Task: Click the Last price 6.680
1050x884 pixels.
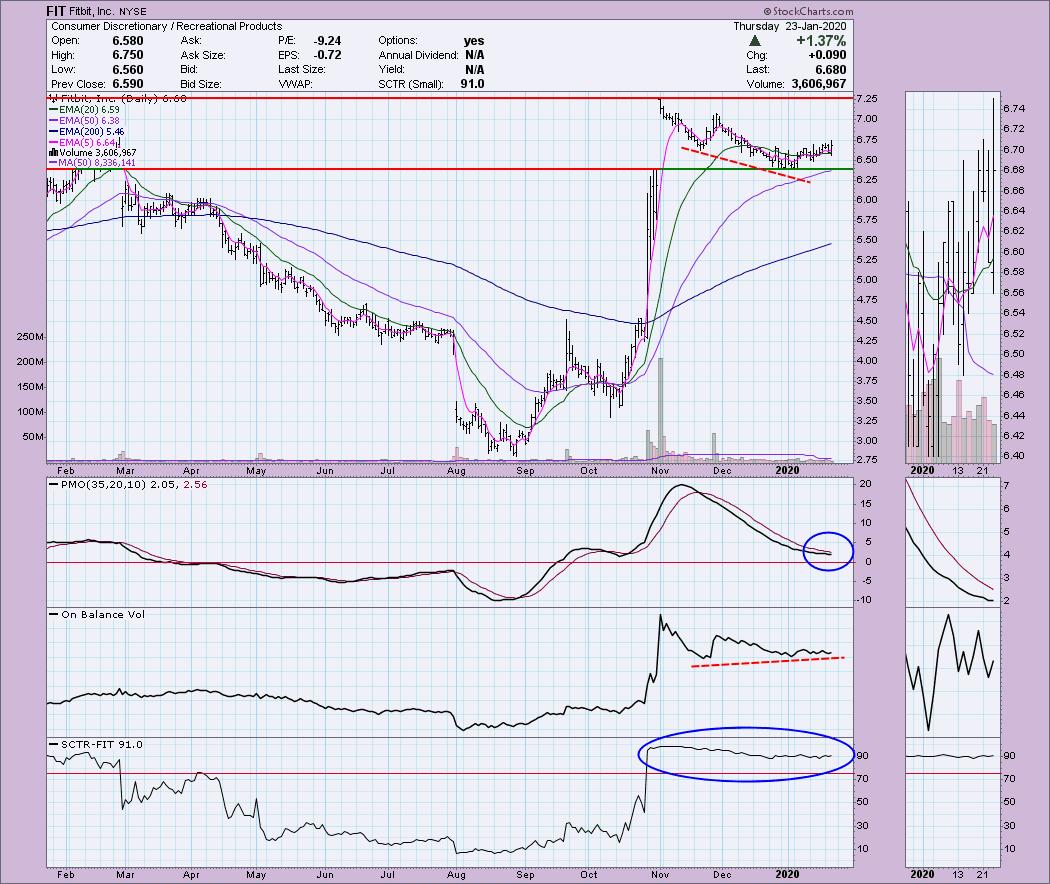Action: (830, 70)
